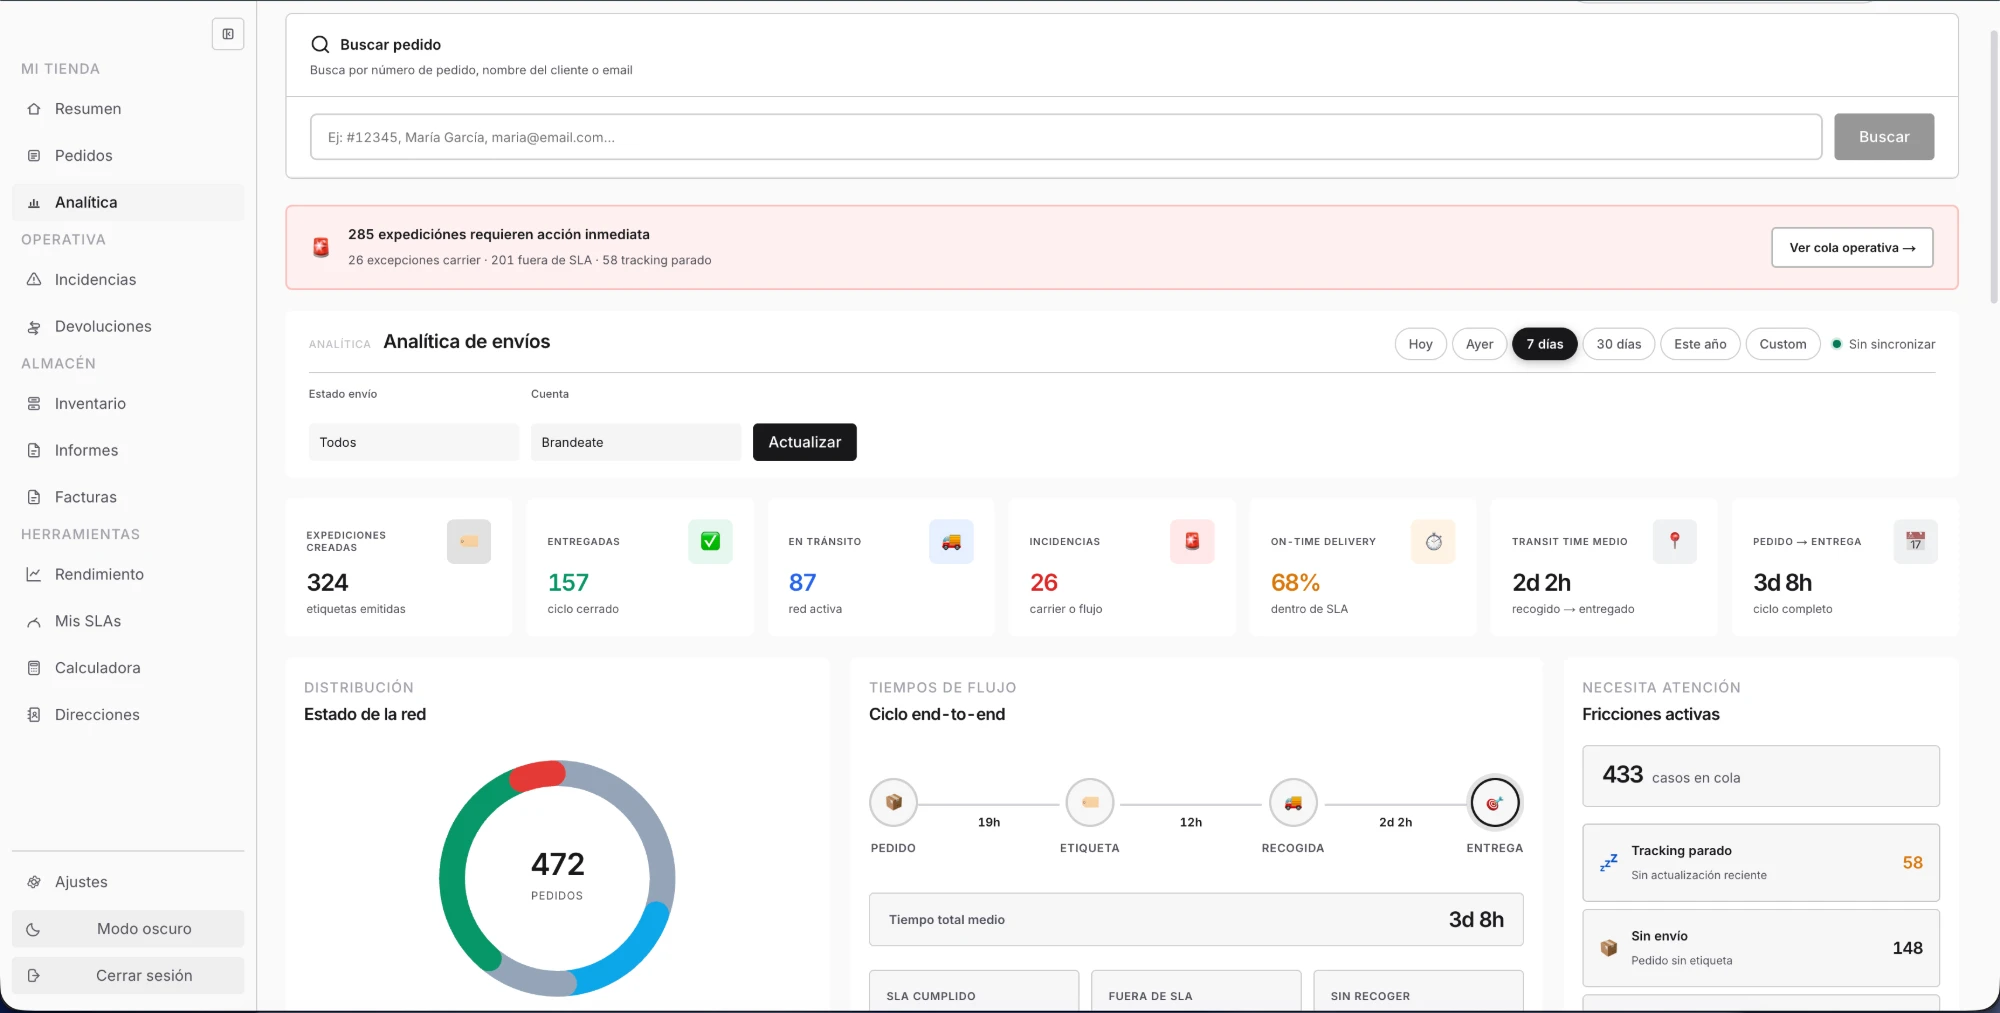This screenshot has width=2000, height=1013.
Task: Click the delivery truck icon in En tránsito card
Action: (951, 541)
